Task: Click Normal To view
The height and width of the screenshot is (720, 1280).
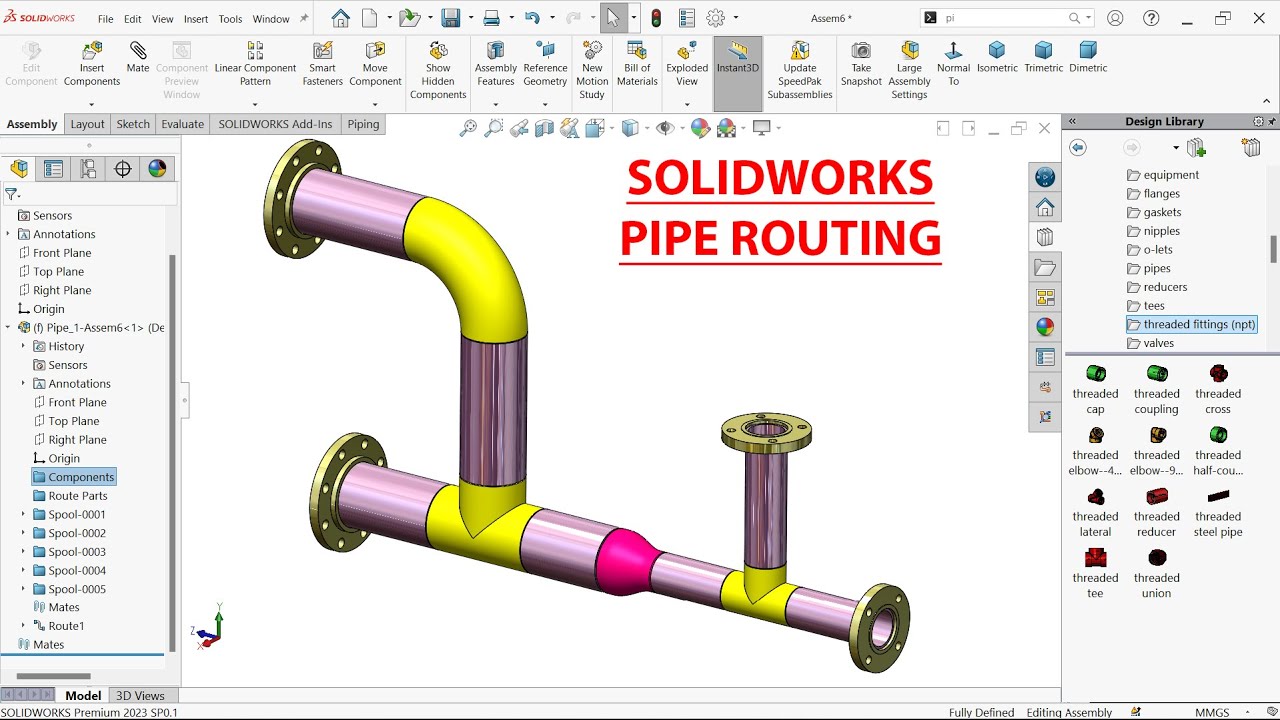Action: [953, 64]
